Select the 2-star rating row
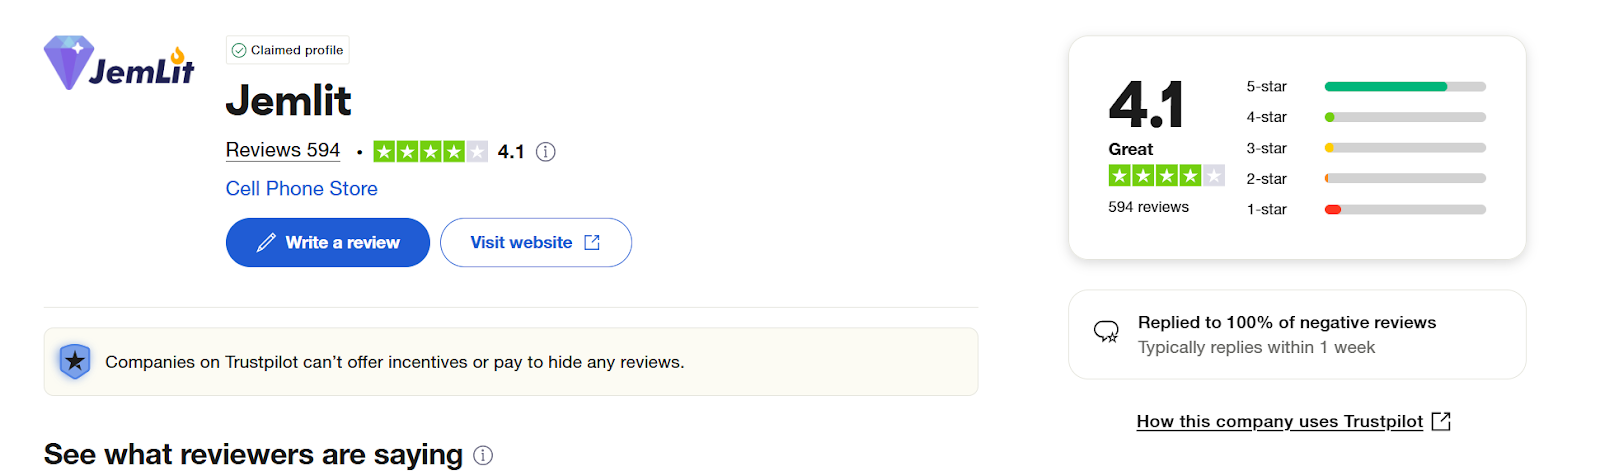Image resolution: width=1600 pixels, height=471 pixels. [1366, 179]
